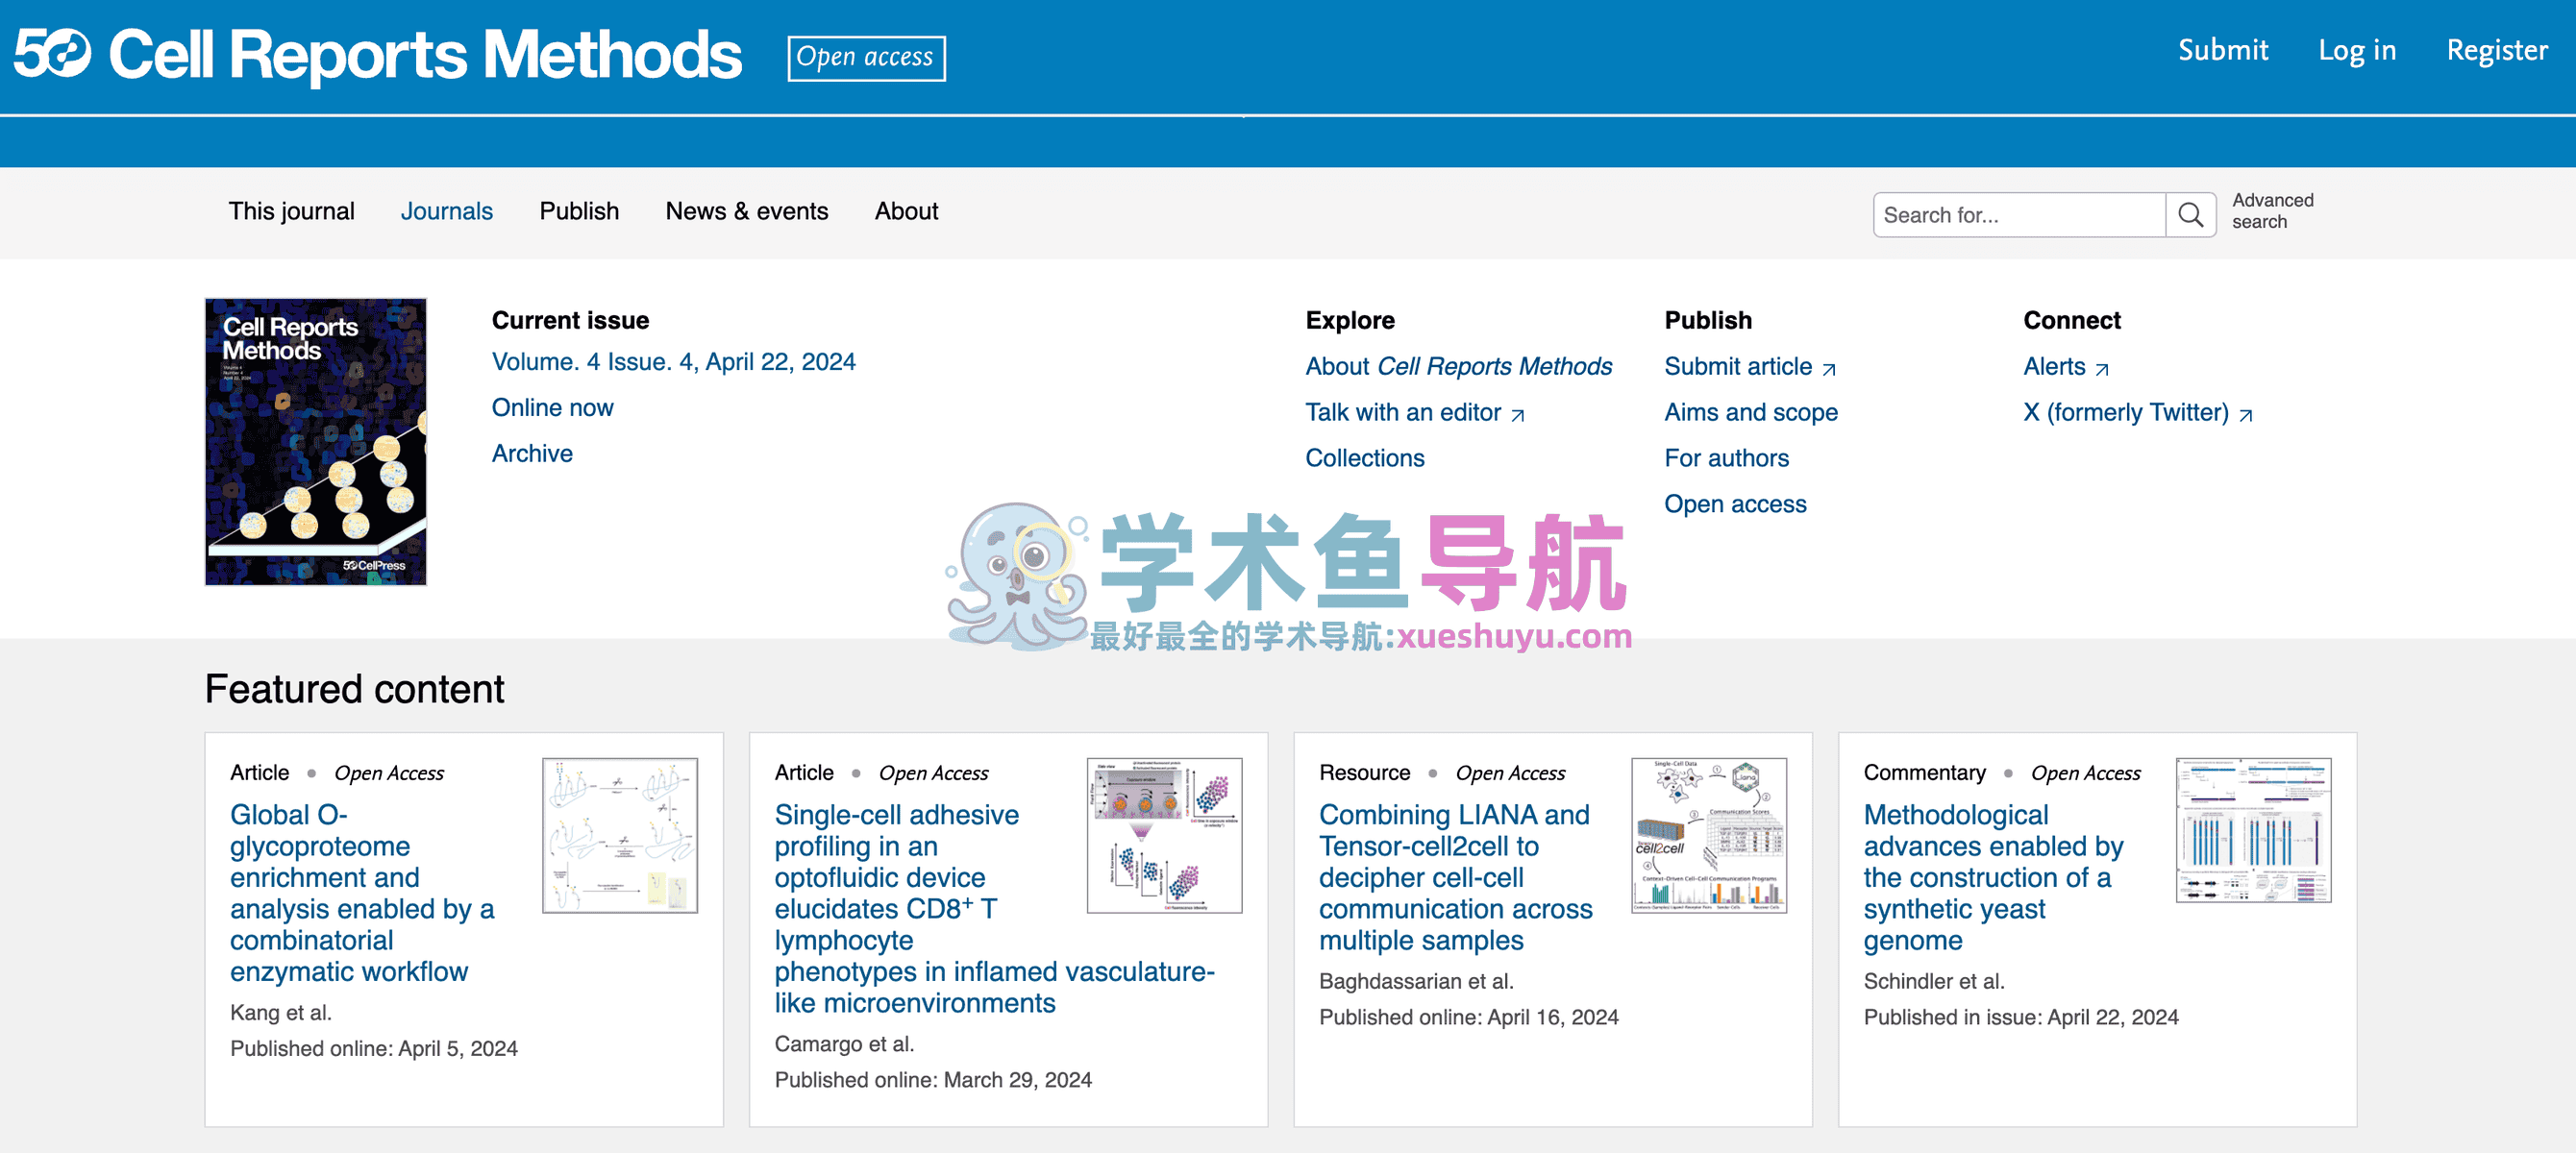The width and height of the screenshot is (2576, 1153).
Task: Click the arrow icon beside Talk with an editor
Action: 1517,415
